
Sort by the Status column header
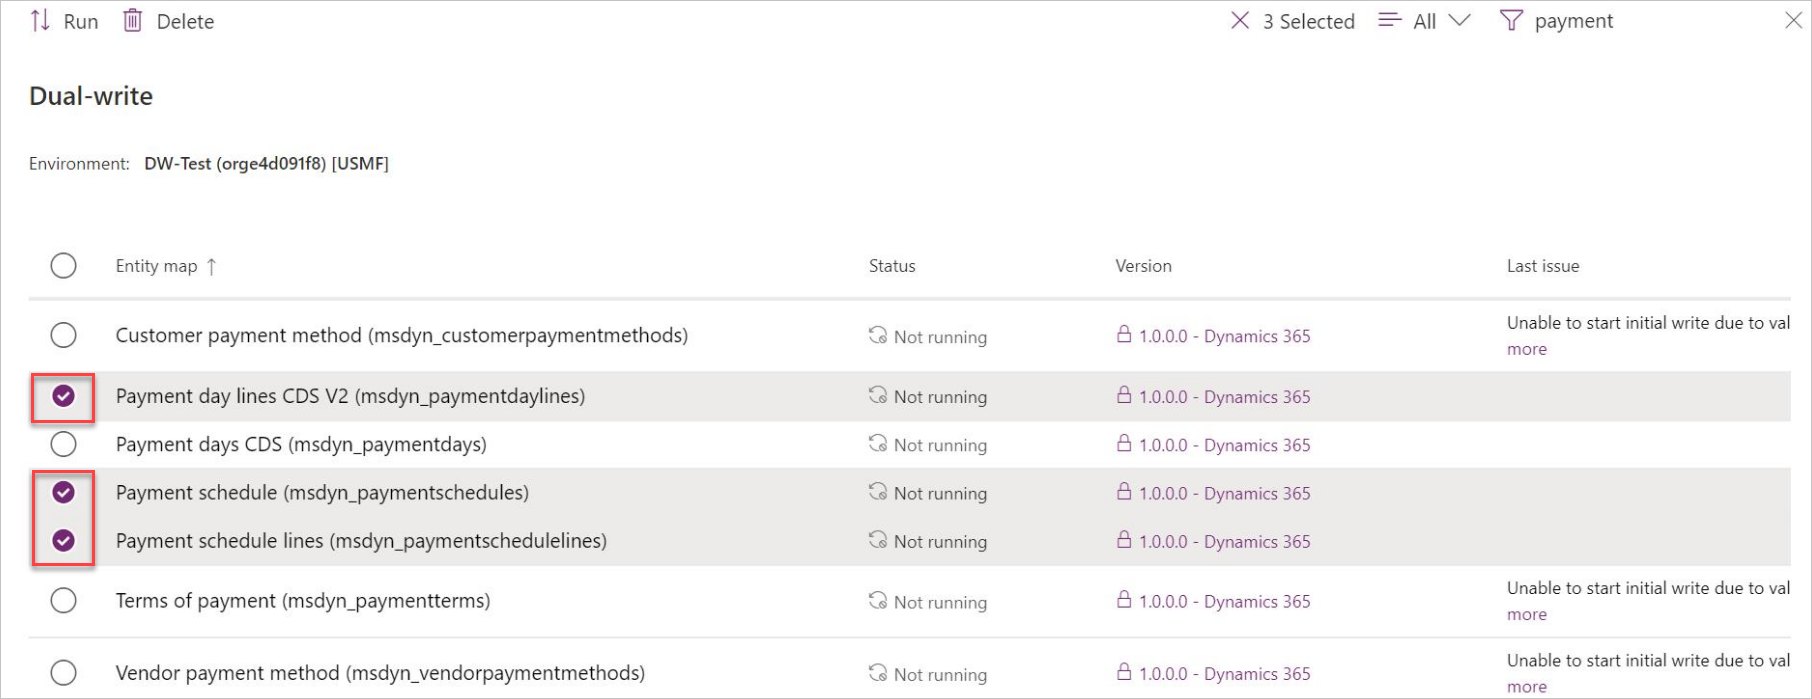click(x=892, y=266)
